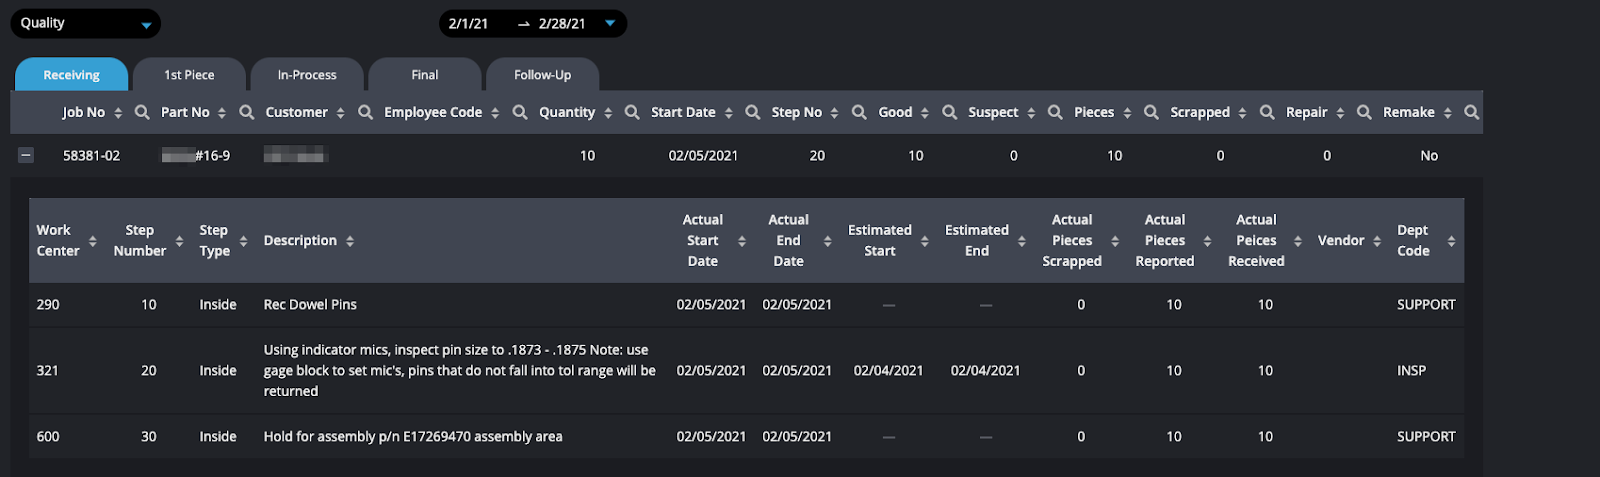Select the Rec Dowel Pins step row
The width and height of the screenshot is (1600, 477).
point(746,305)
